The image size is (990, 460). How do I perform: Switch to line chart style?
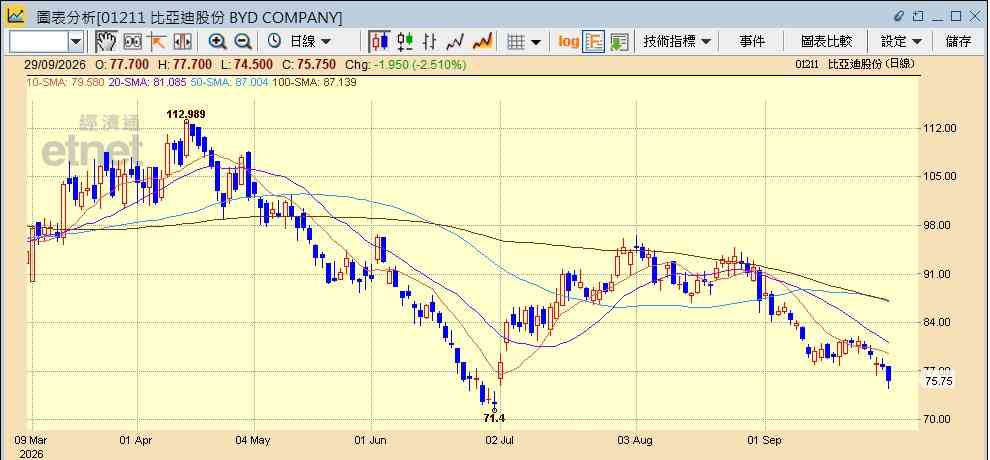tap(456, 42)
